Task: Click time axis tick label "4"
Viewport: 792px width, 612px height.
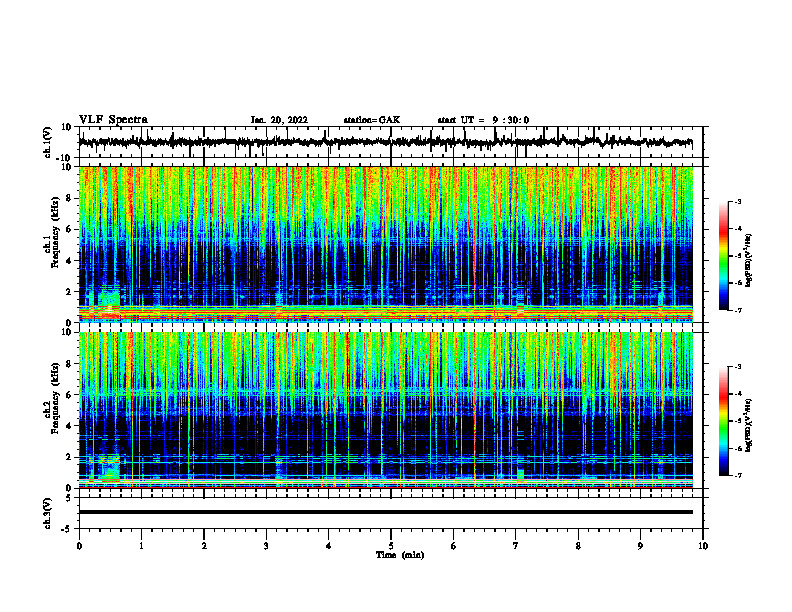Action: click(x=328, y=546)
